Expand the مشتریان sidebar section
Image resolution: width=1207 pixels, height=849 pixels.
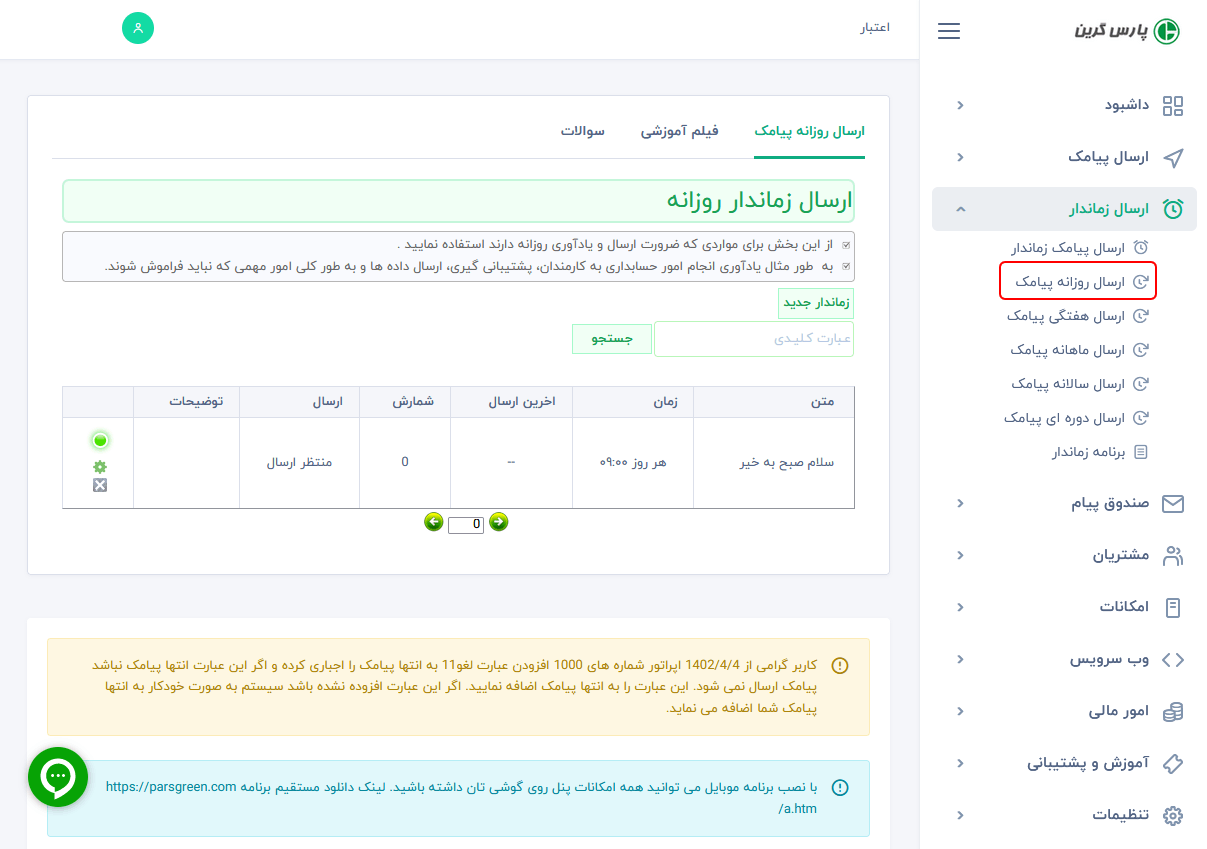tap(960, 555)
